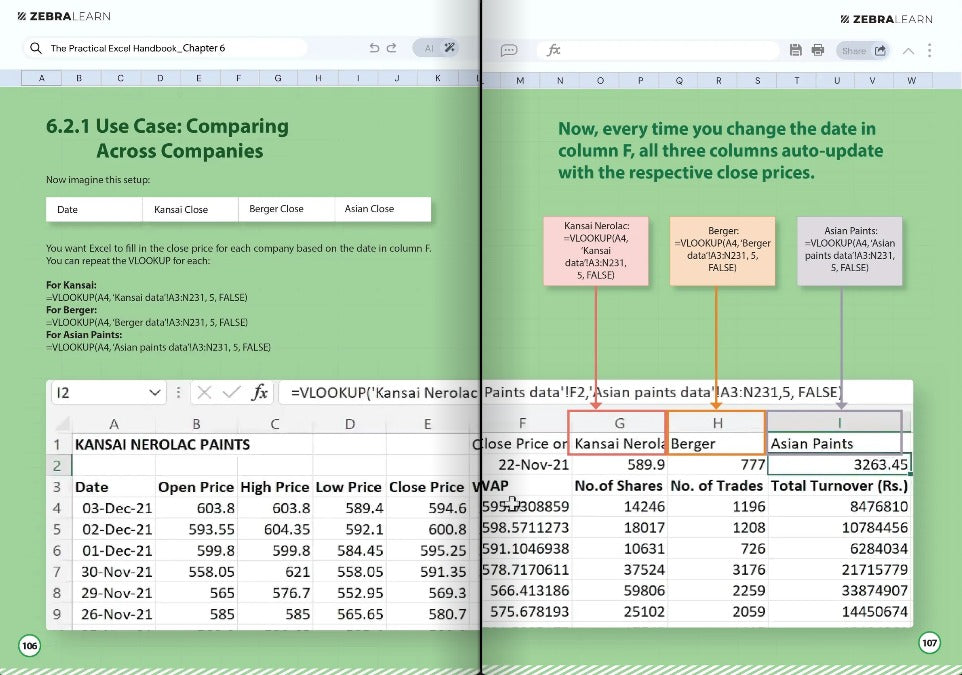This screenshot has height=675, width=962.
Task: Click the cell showing 589.9
Action: coord(620,465)
